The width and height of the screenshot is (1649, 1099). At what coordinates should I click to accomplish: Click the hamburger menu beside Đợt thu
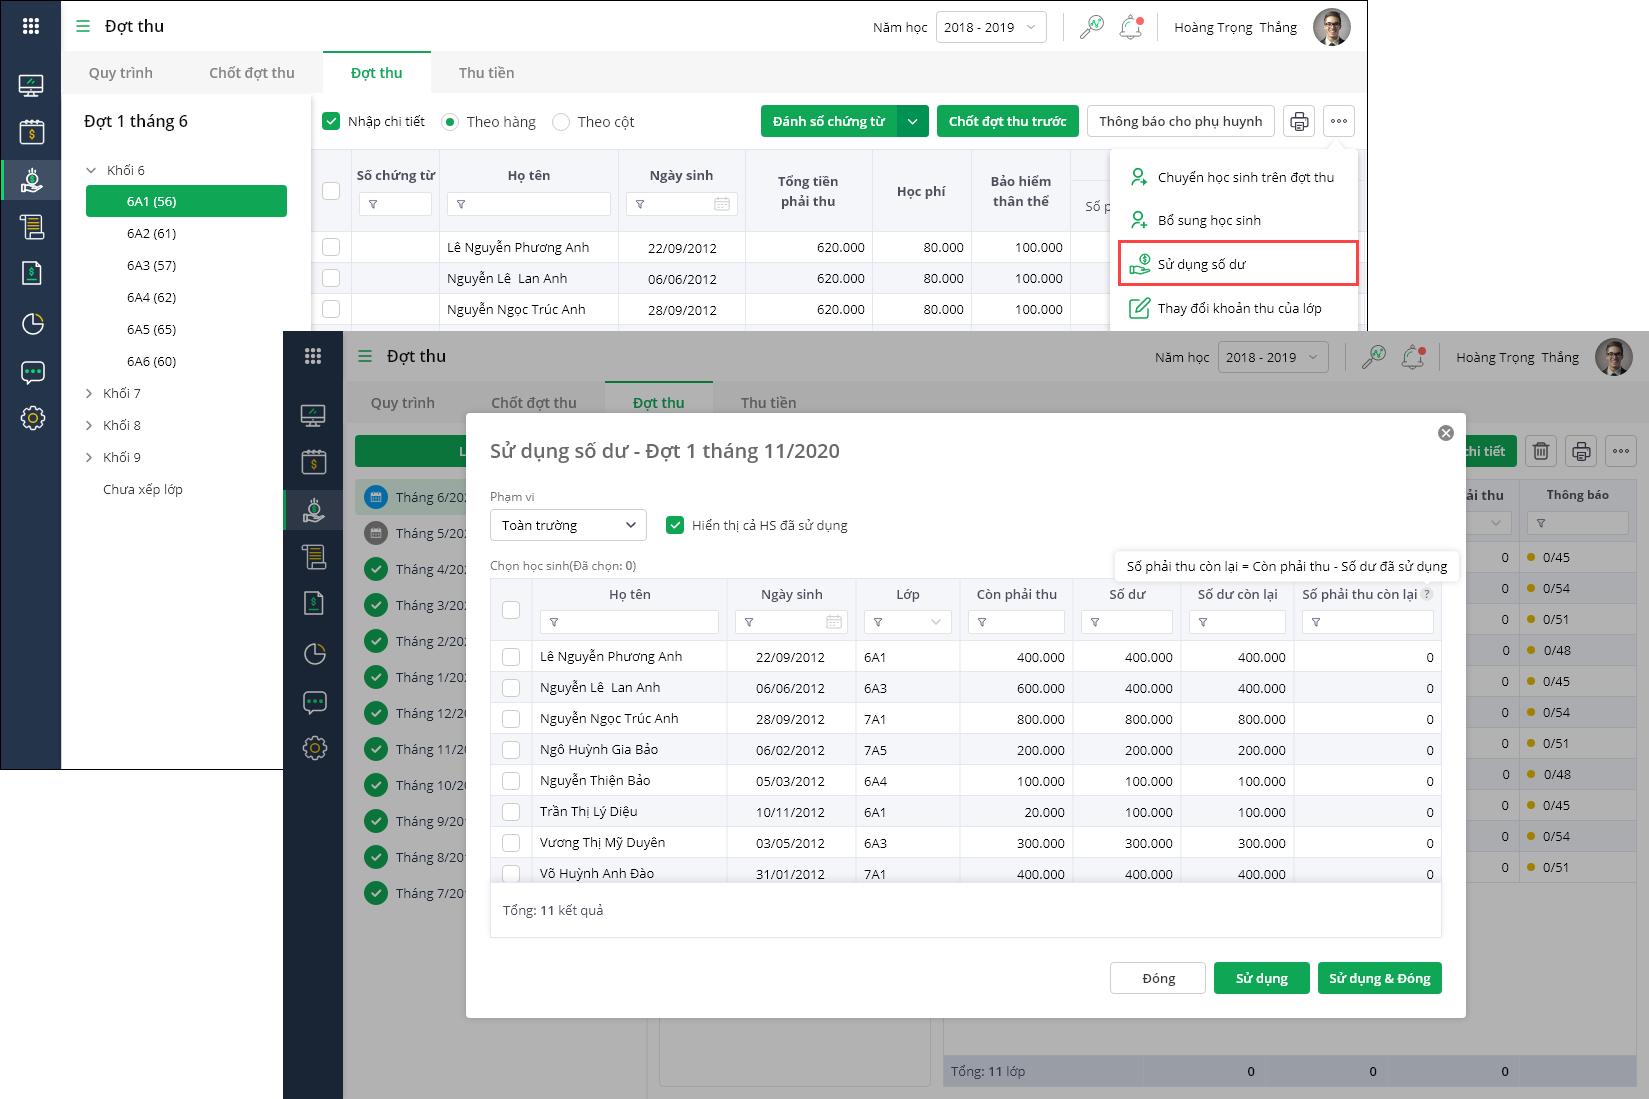point(83,27)
